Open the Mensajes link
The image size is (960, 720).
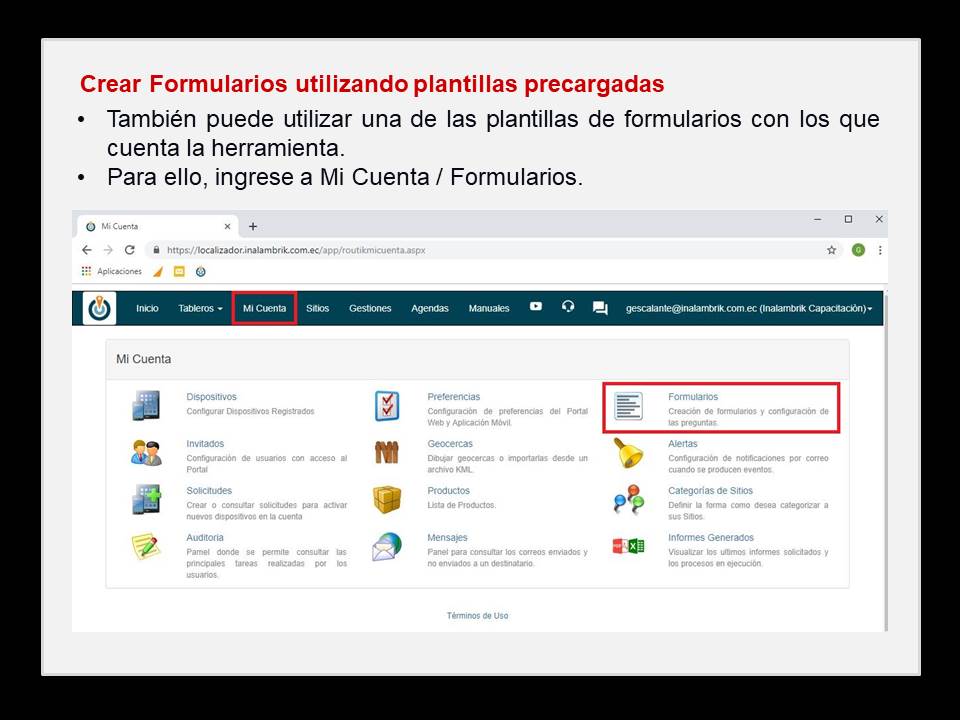click(447, 538)
